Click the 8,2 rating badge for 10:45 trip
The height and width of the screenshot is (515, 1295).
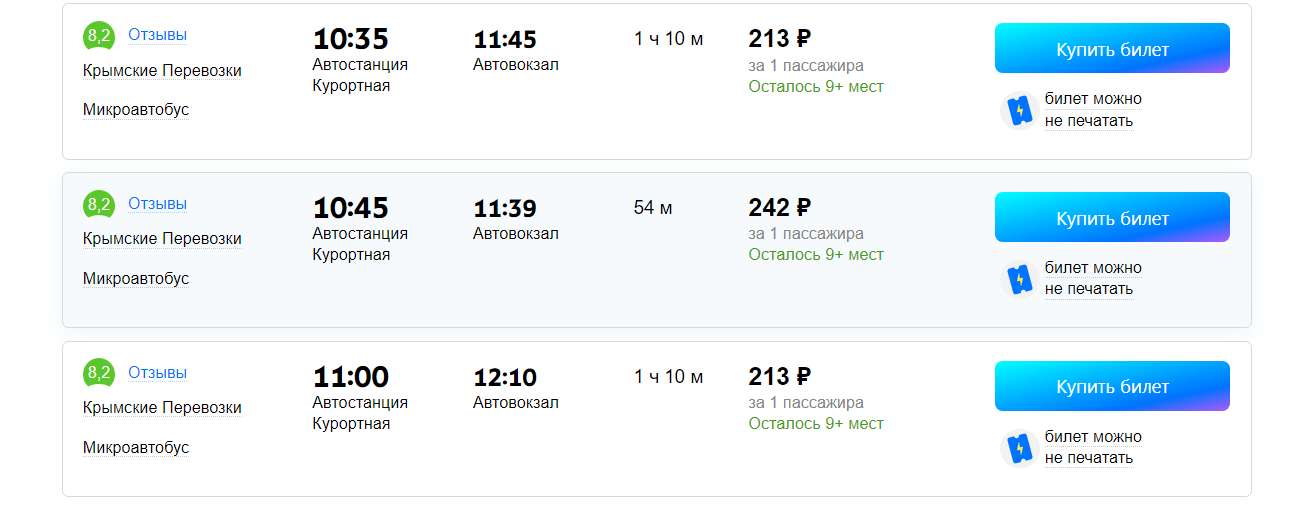click(x=99, y=205)
